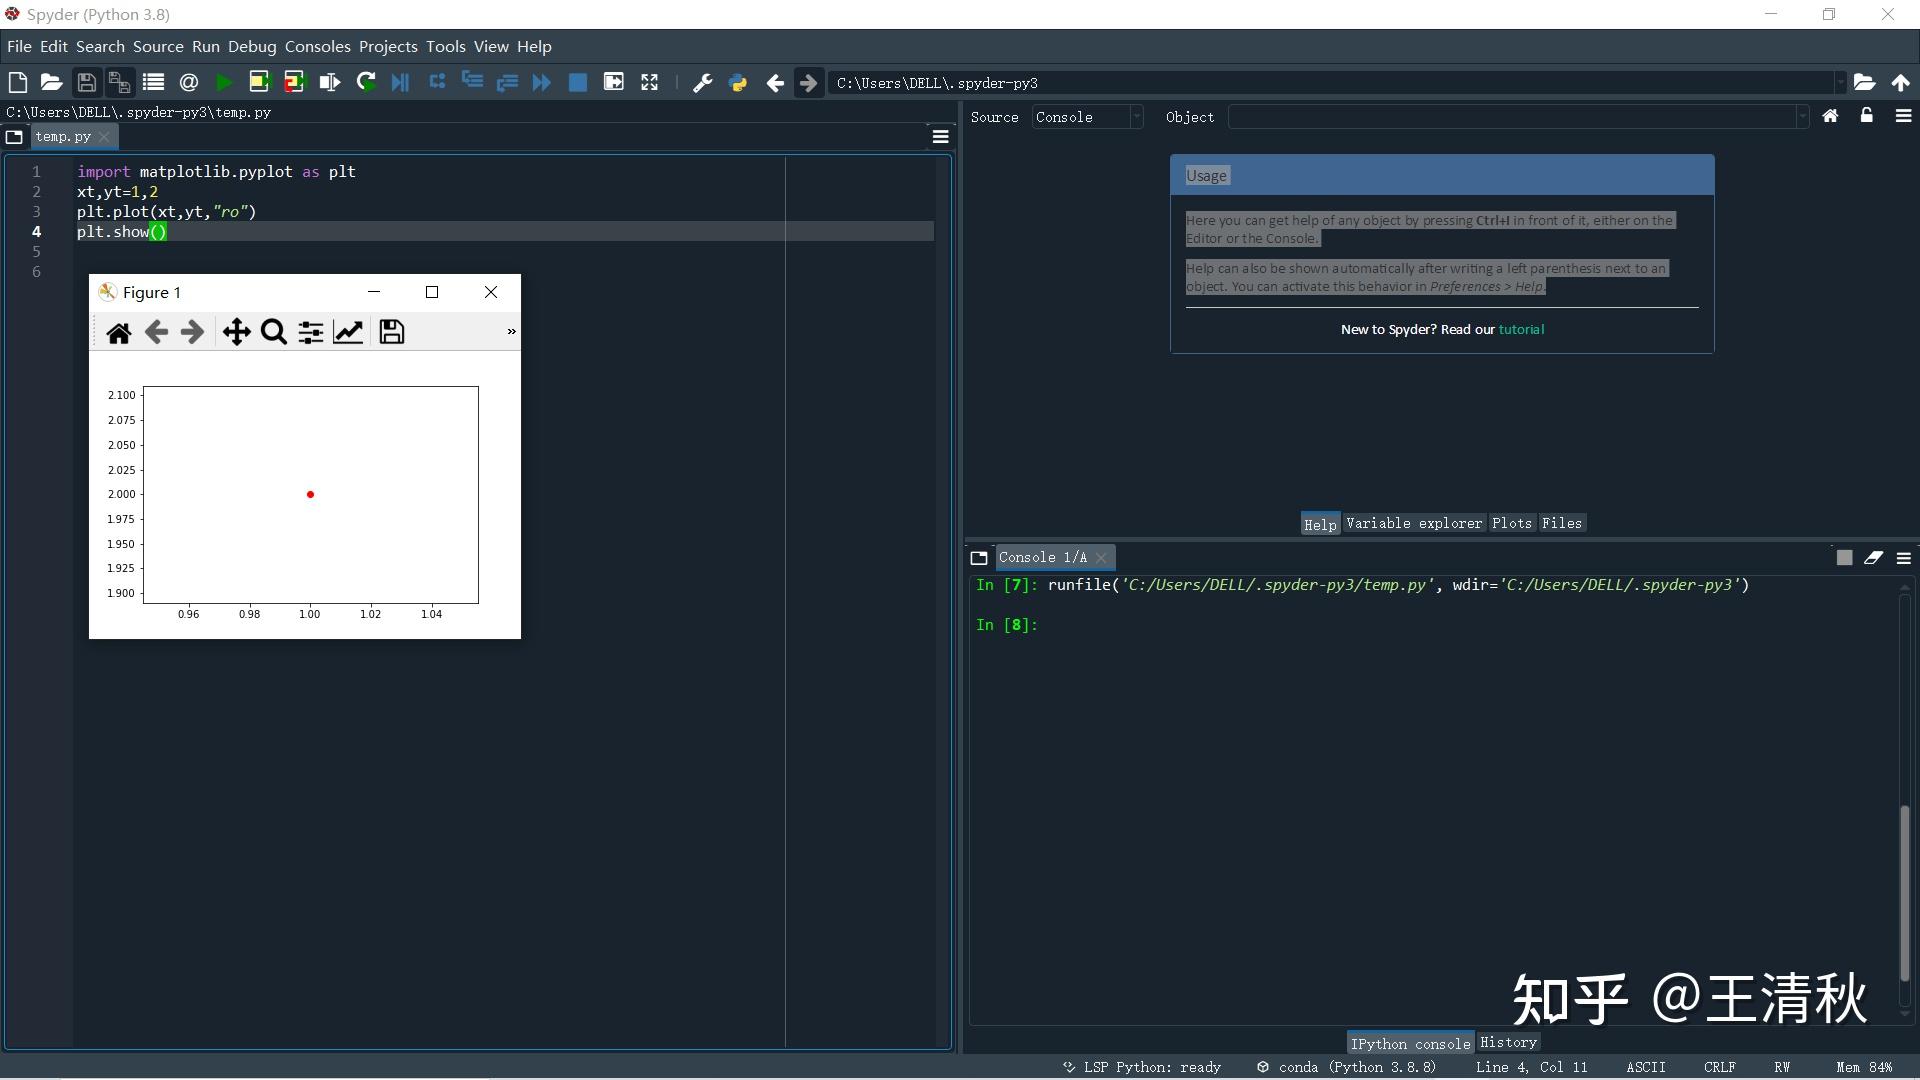Toggle the lock on the Help pane

(1866, 116)
